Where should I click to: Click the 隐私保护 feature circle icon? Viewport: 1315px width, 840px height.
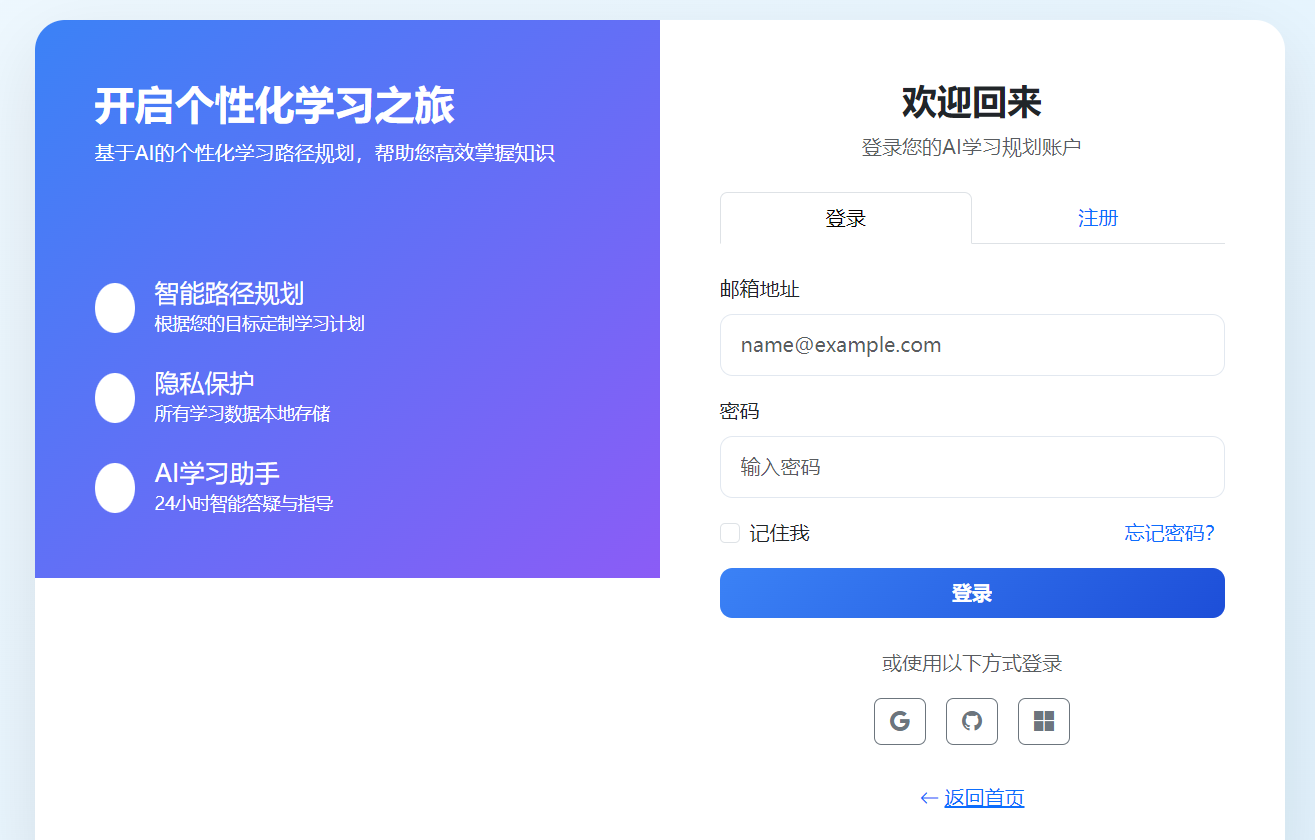[115, 397]
